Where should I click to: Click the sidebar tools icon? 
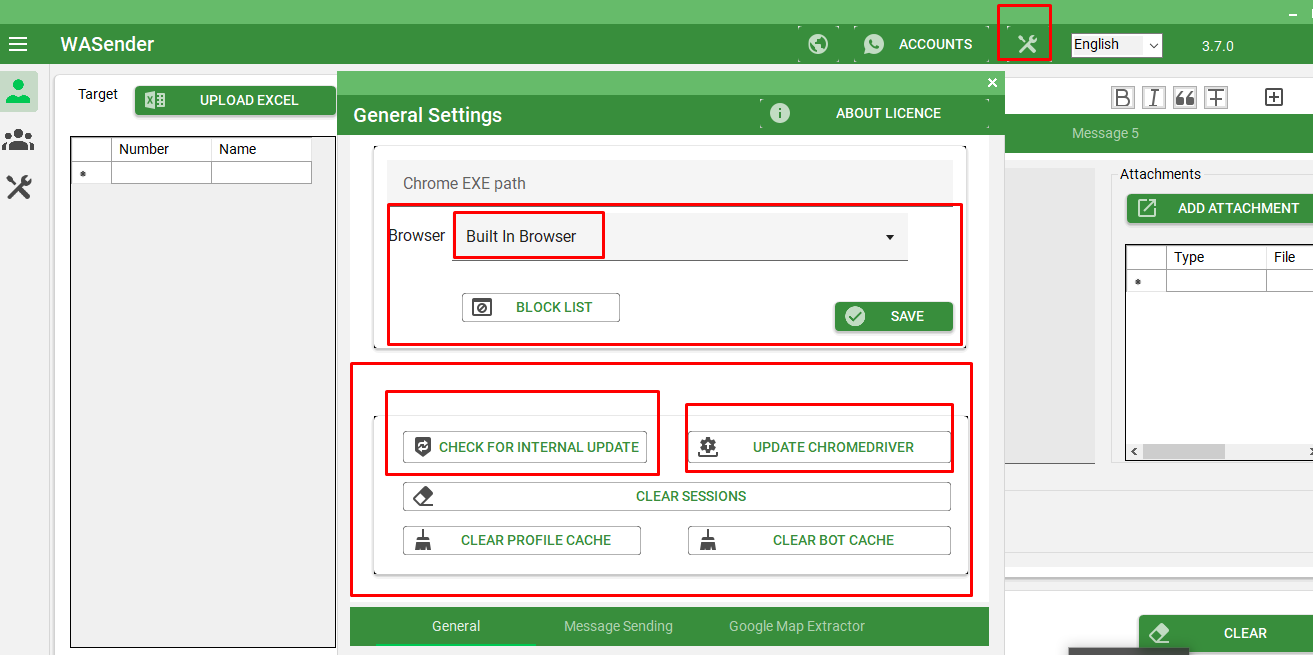(x=19, y=187)
